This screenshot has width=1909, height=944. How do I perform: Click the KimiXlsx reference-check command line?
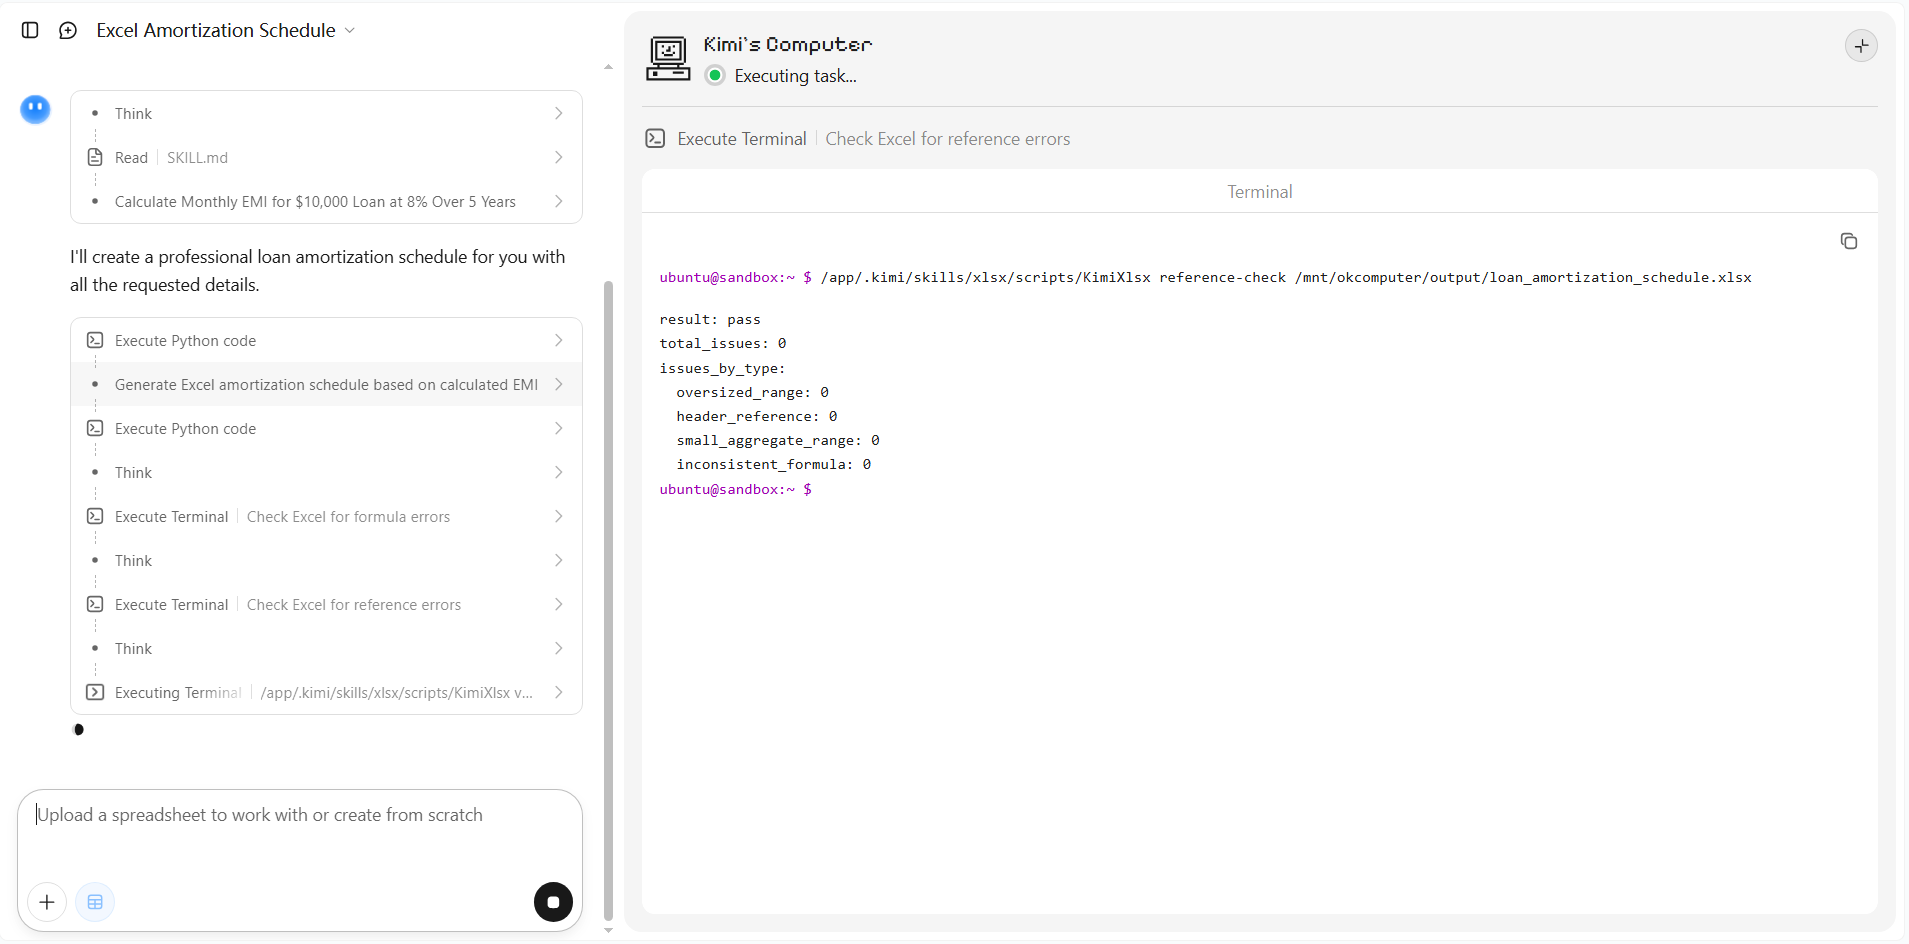click(1205, 278)
